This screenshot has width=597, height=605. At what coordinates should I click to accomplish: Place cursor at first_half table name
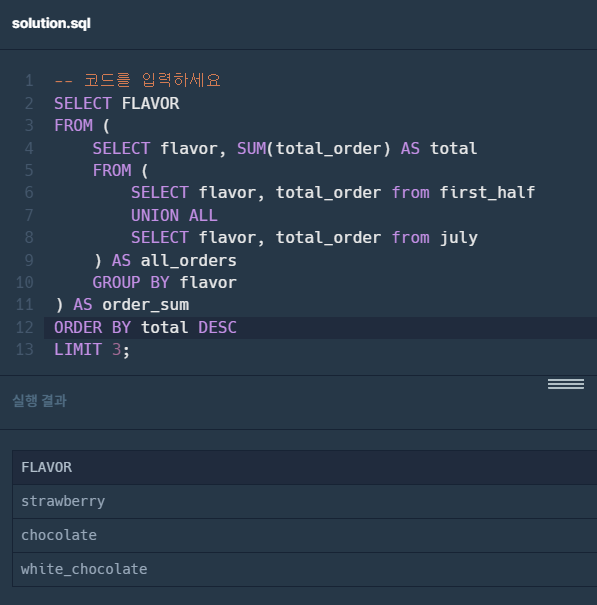(x=487, y=193)
